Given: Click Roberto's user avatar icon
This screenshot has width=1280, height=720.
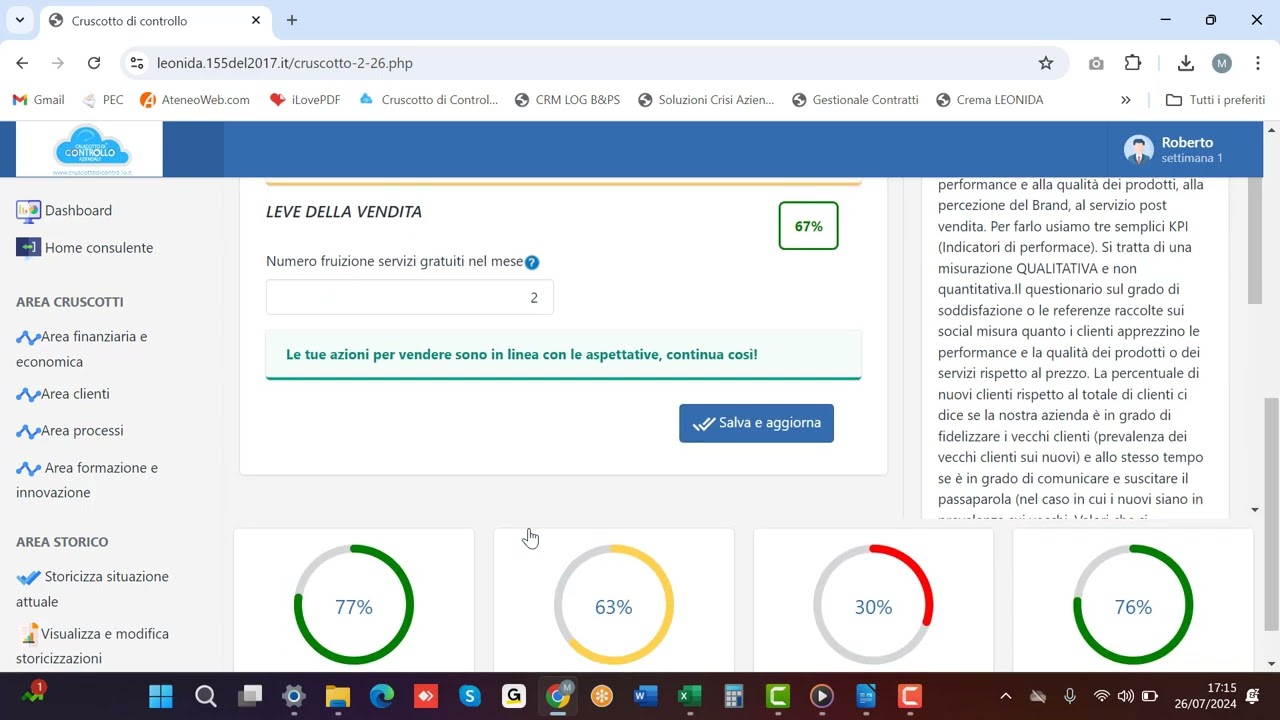Looking at the screenshot, I should click(x=1138, y=150).
